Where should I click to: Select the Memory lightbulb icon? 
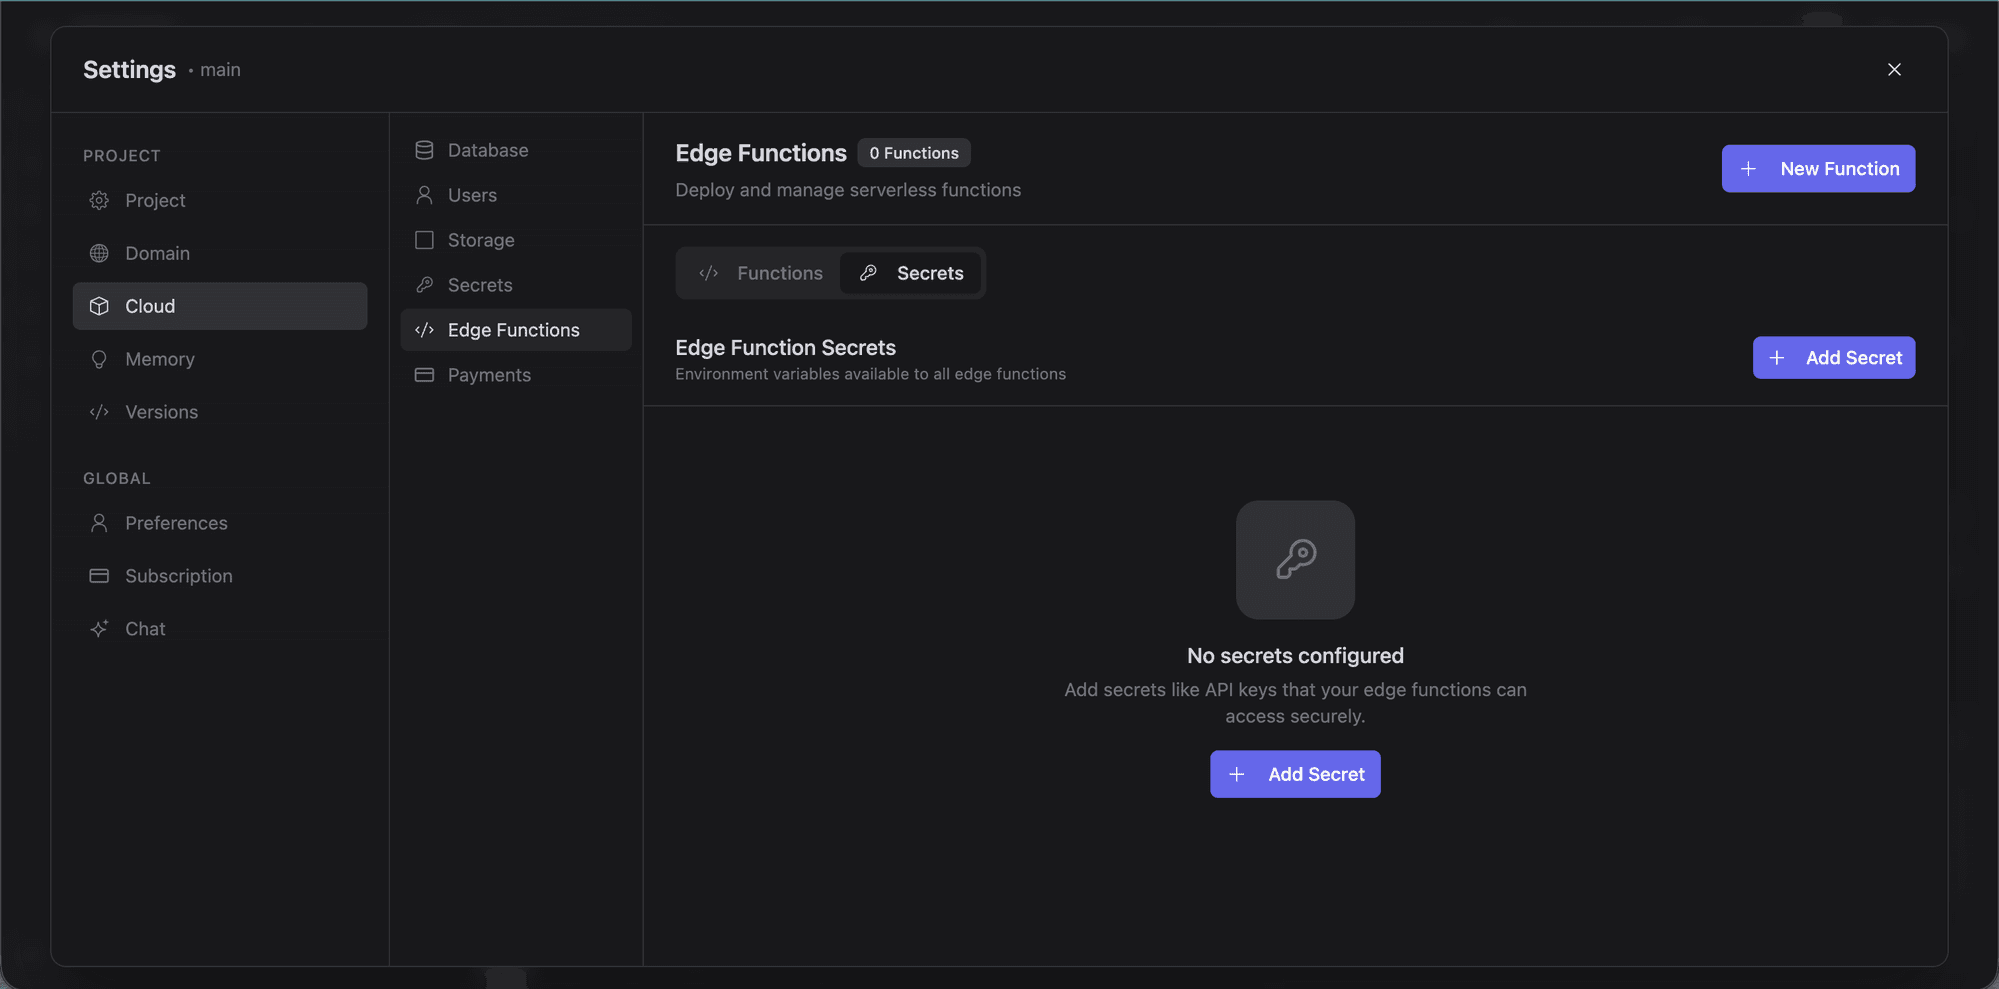99,358
